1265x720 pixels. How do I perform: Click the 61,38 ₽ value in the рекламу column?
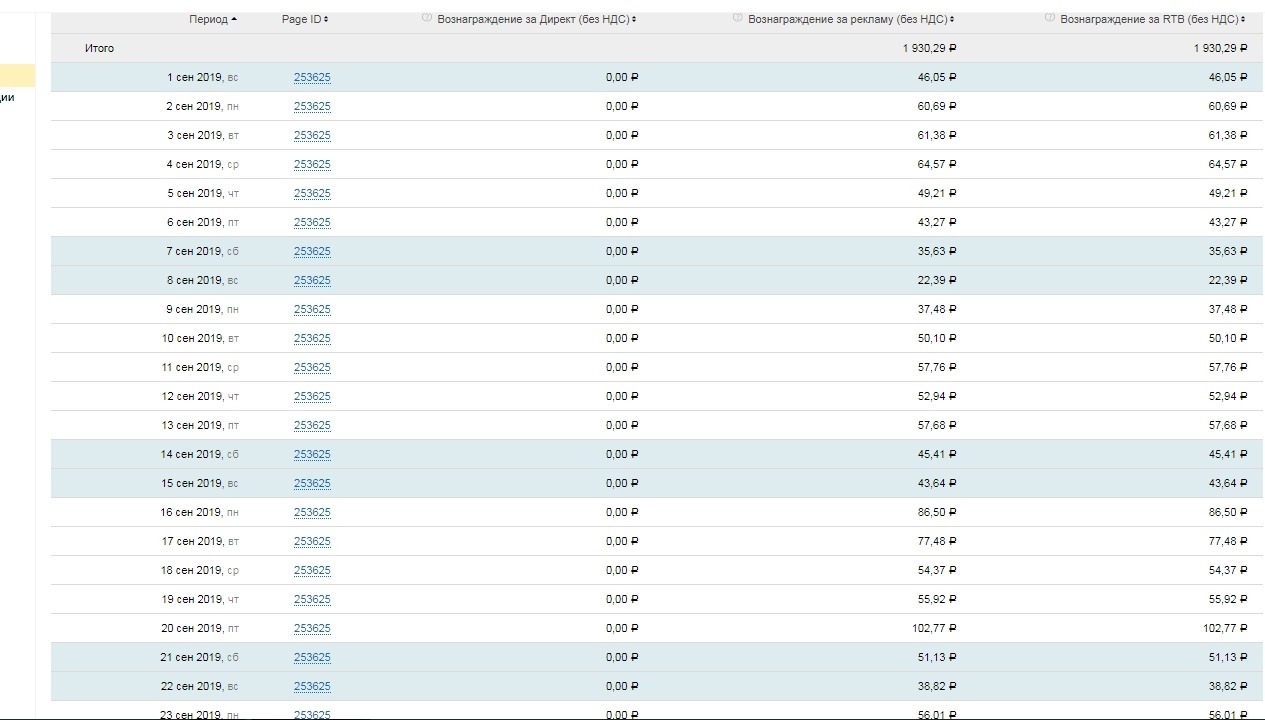pos(937,135)
